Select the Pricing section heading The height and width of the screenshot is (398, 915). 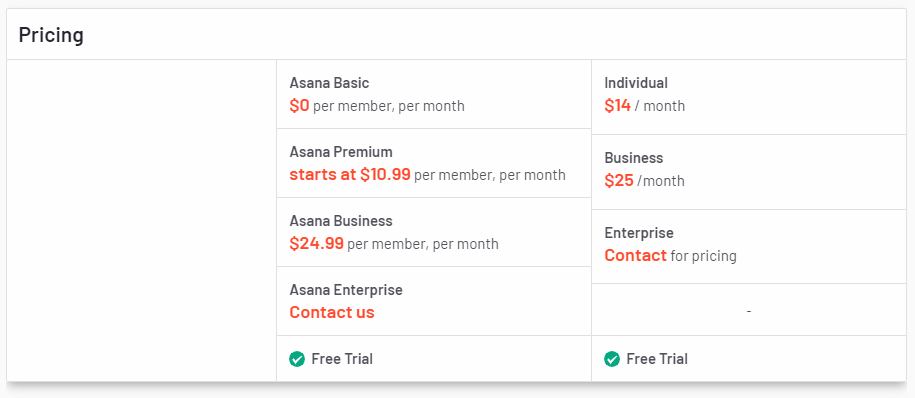coord(51,35)
